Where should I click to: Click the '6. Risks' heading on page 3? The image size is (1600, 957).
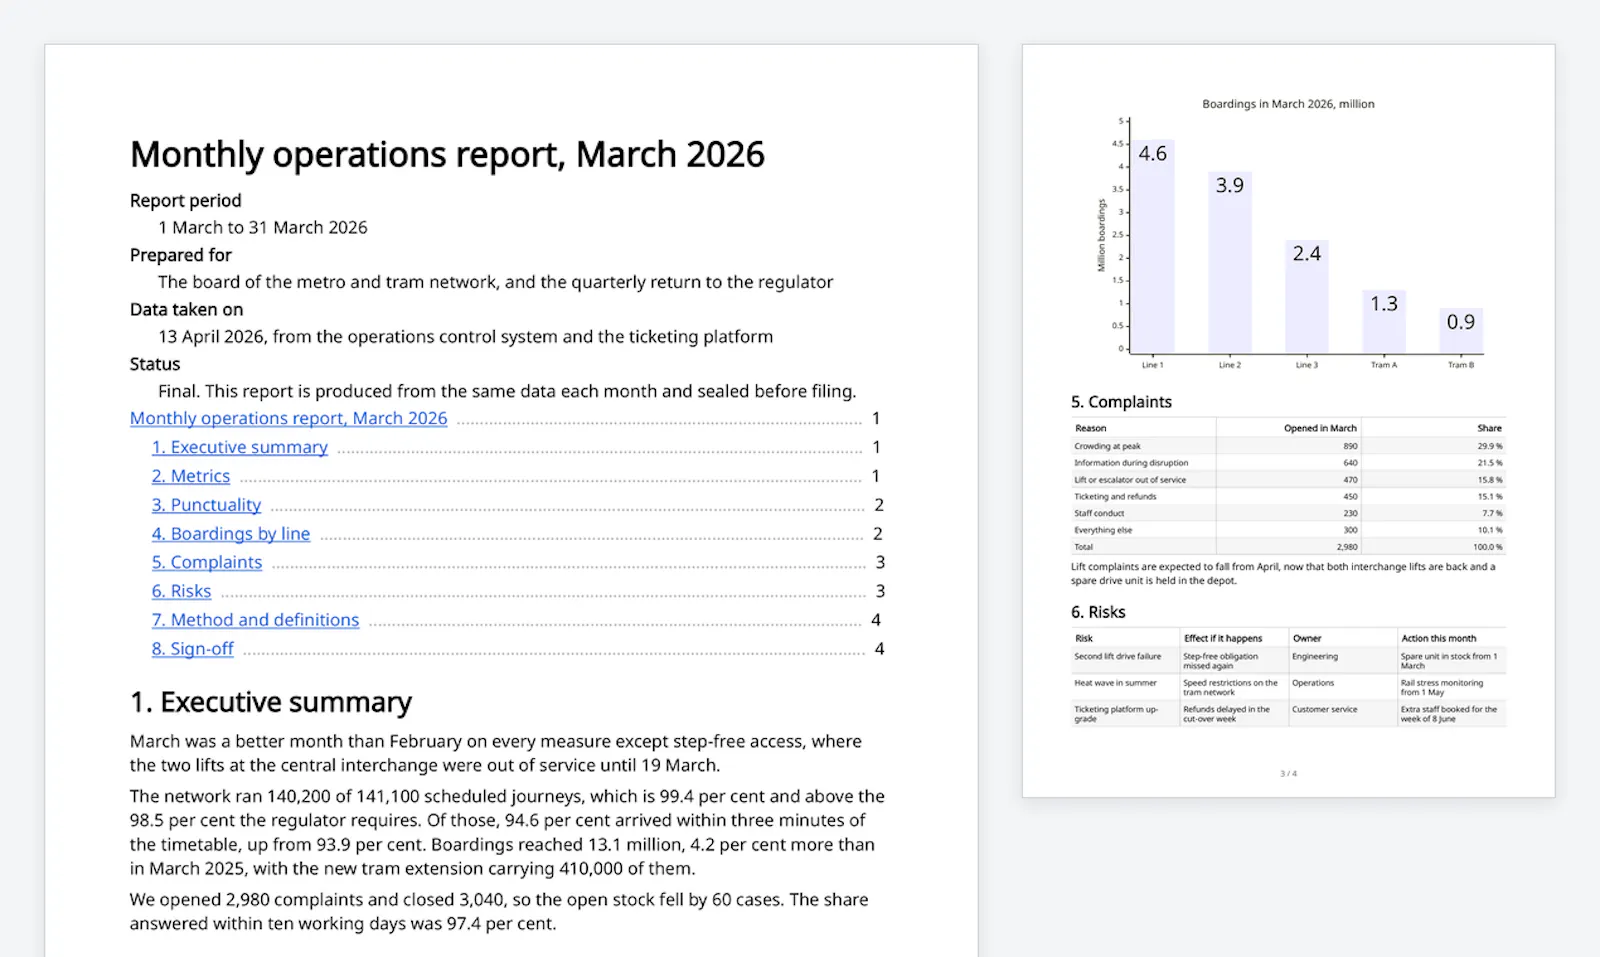click(1098, 612)
